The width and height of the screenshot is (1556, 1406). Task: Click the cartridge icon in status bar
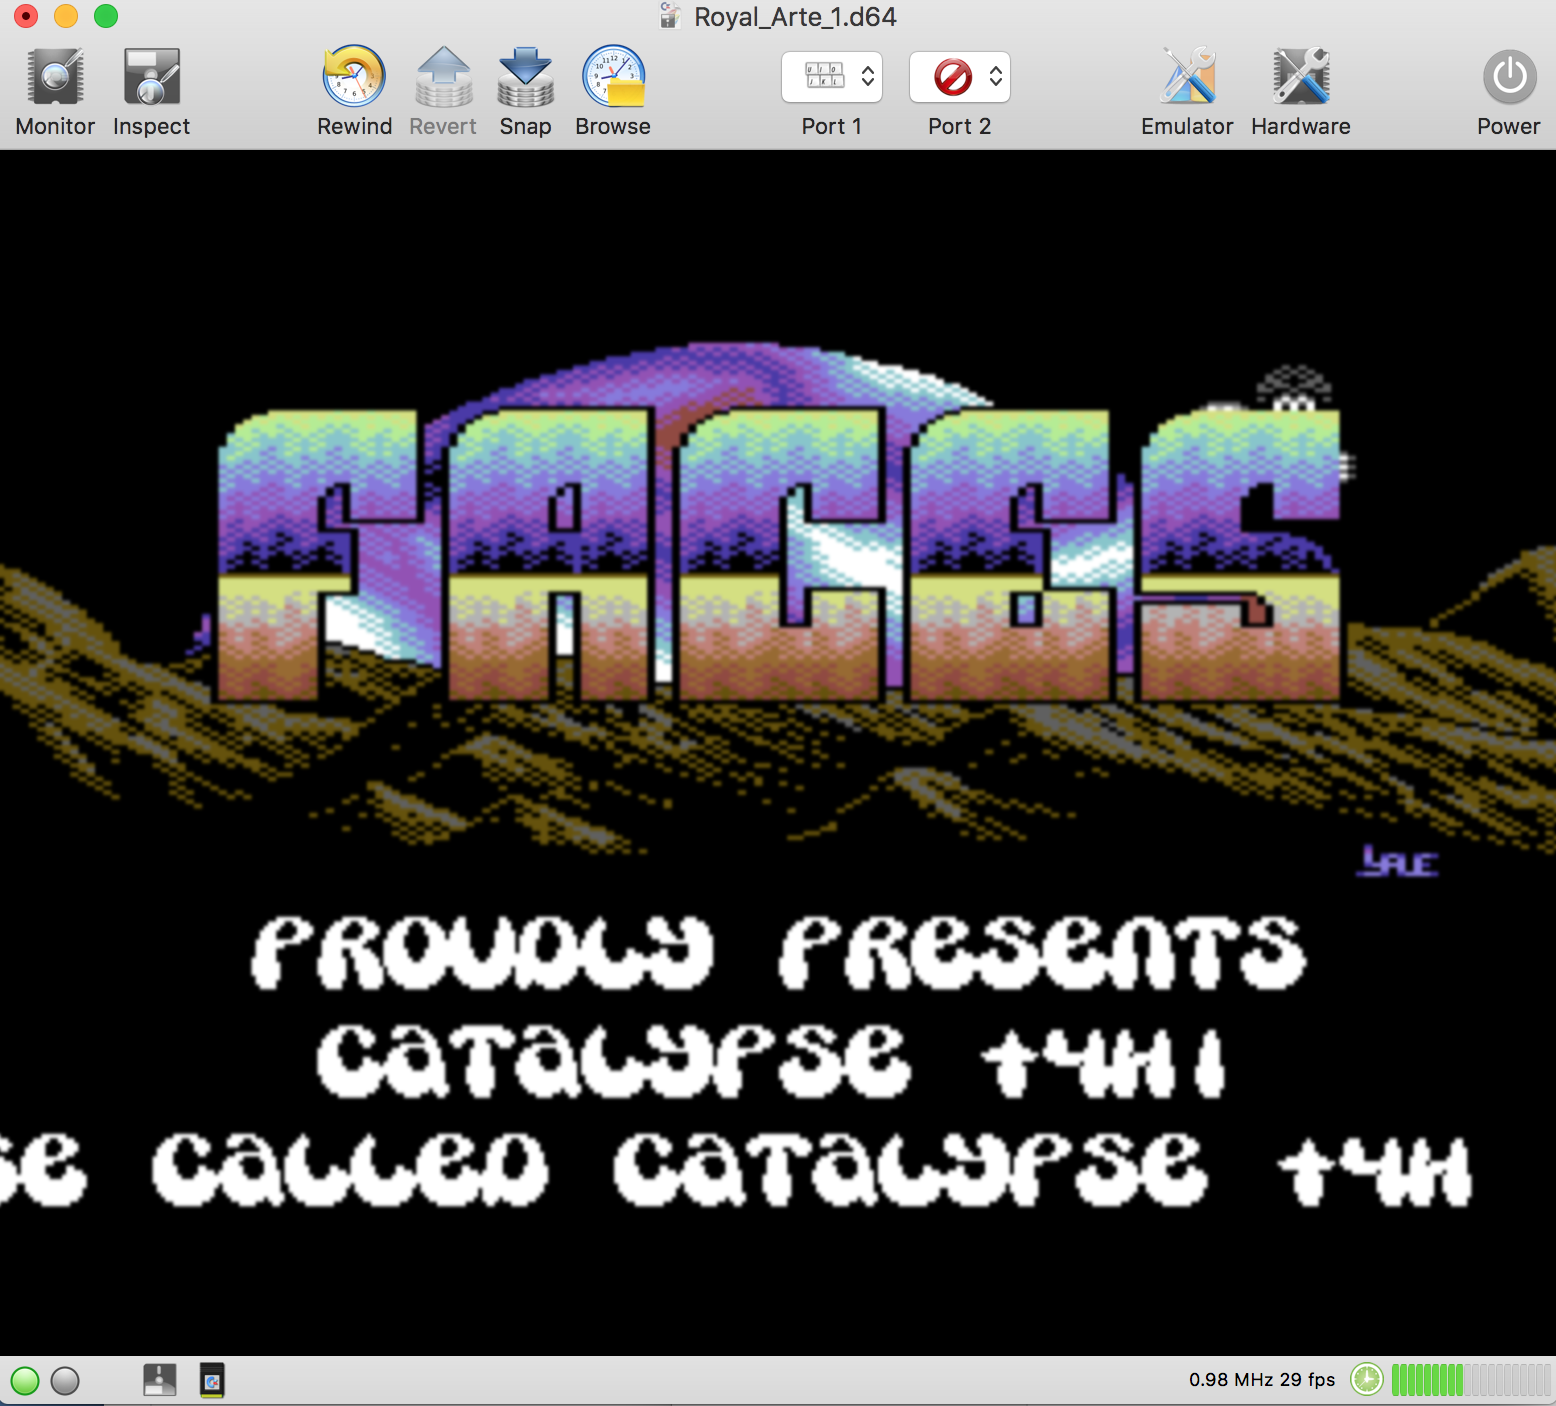coord(212,1380)
